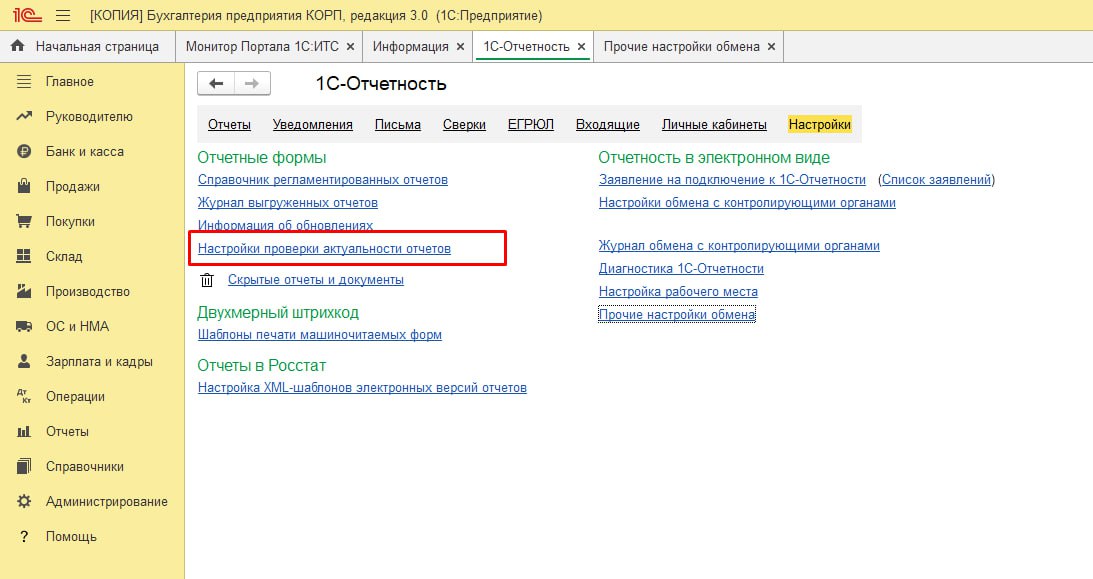Close the 1С-Отчетность tab
Image resolution: width=1093 pixels, height=579 pixels.
(581, 47)
